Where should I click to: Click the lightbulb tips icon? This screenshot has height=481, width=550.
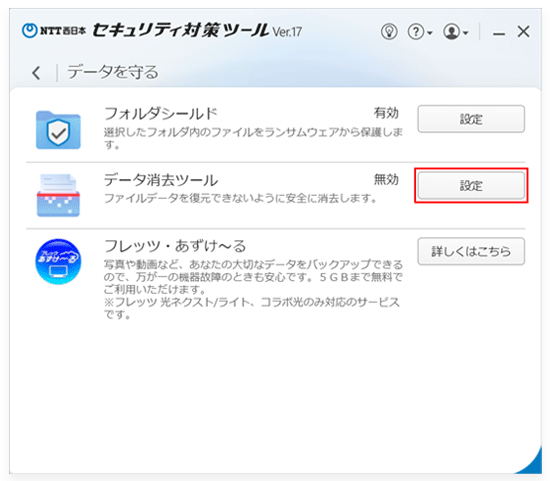[x=389, y=32]
